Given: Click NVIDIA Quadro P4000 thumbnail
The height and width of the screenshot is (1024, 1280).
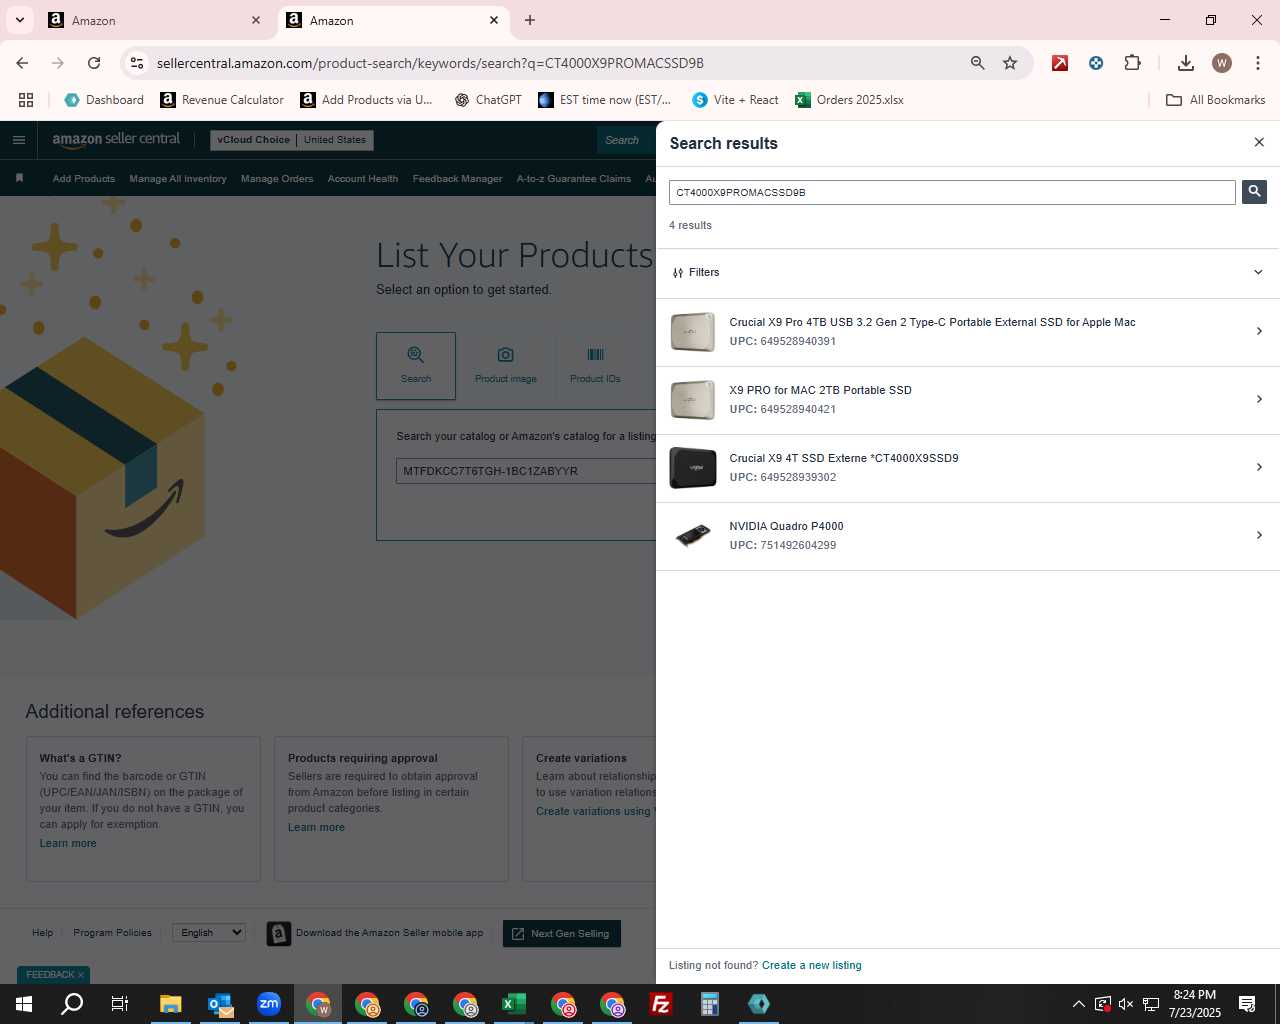Looking at the screenshot, I should [693, 536].
